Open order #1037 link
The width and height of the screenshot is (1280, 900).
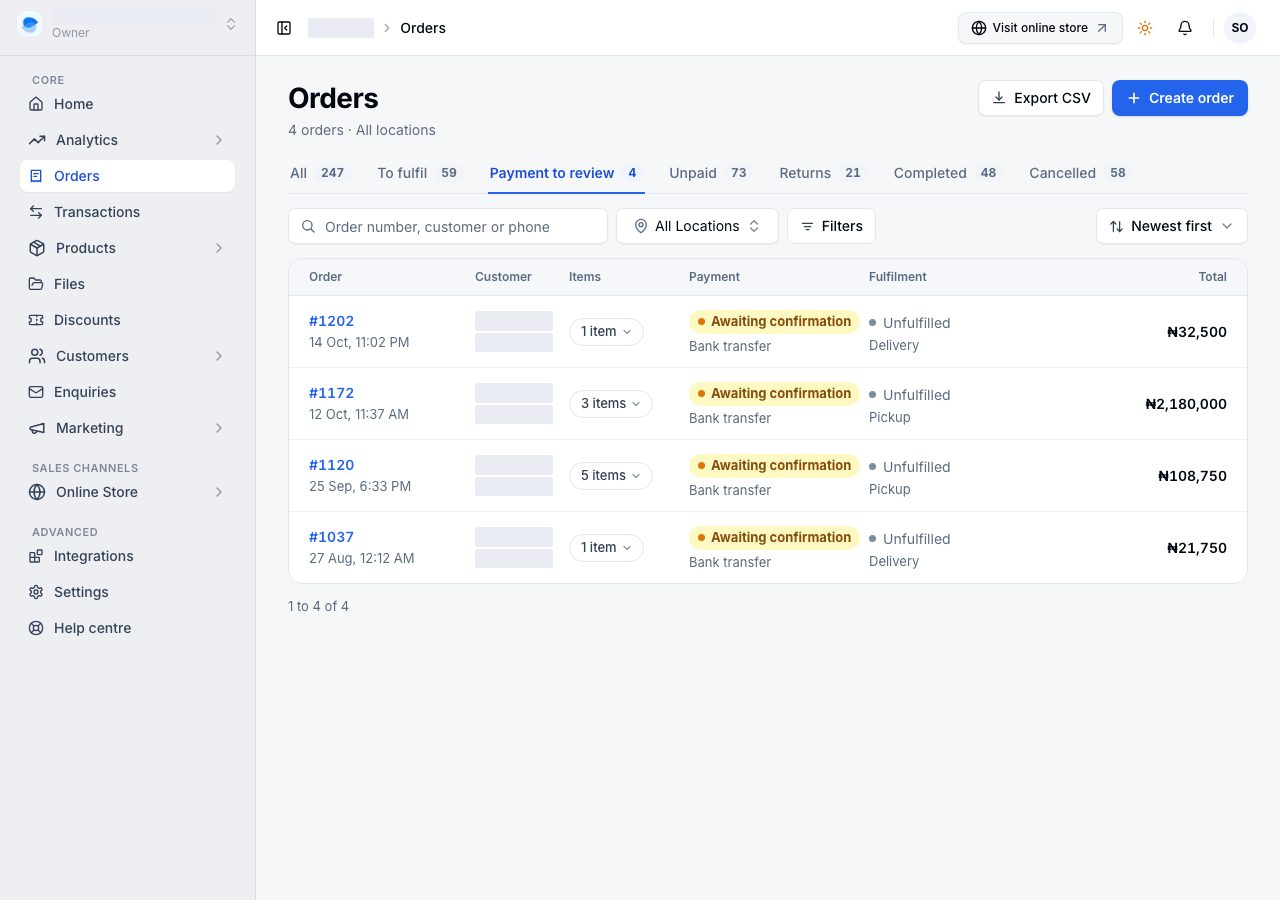(331, 537)
